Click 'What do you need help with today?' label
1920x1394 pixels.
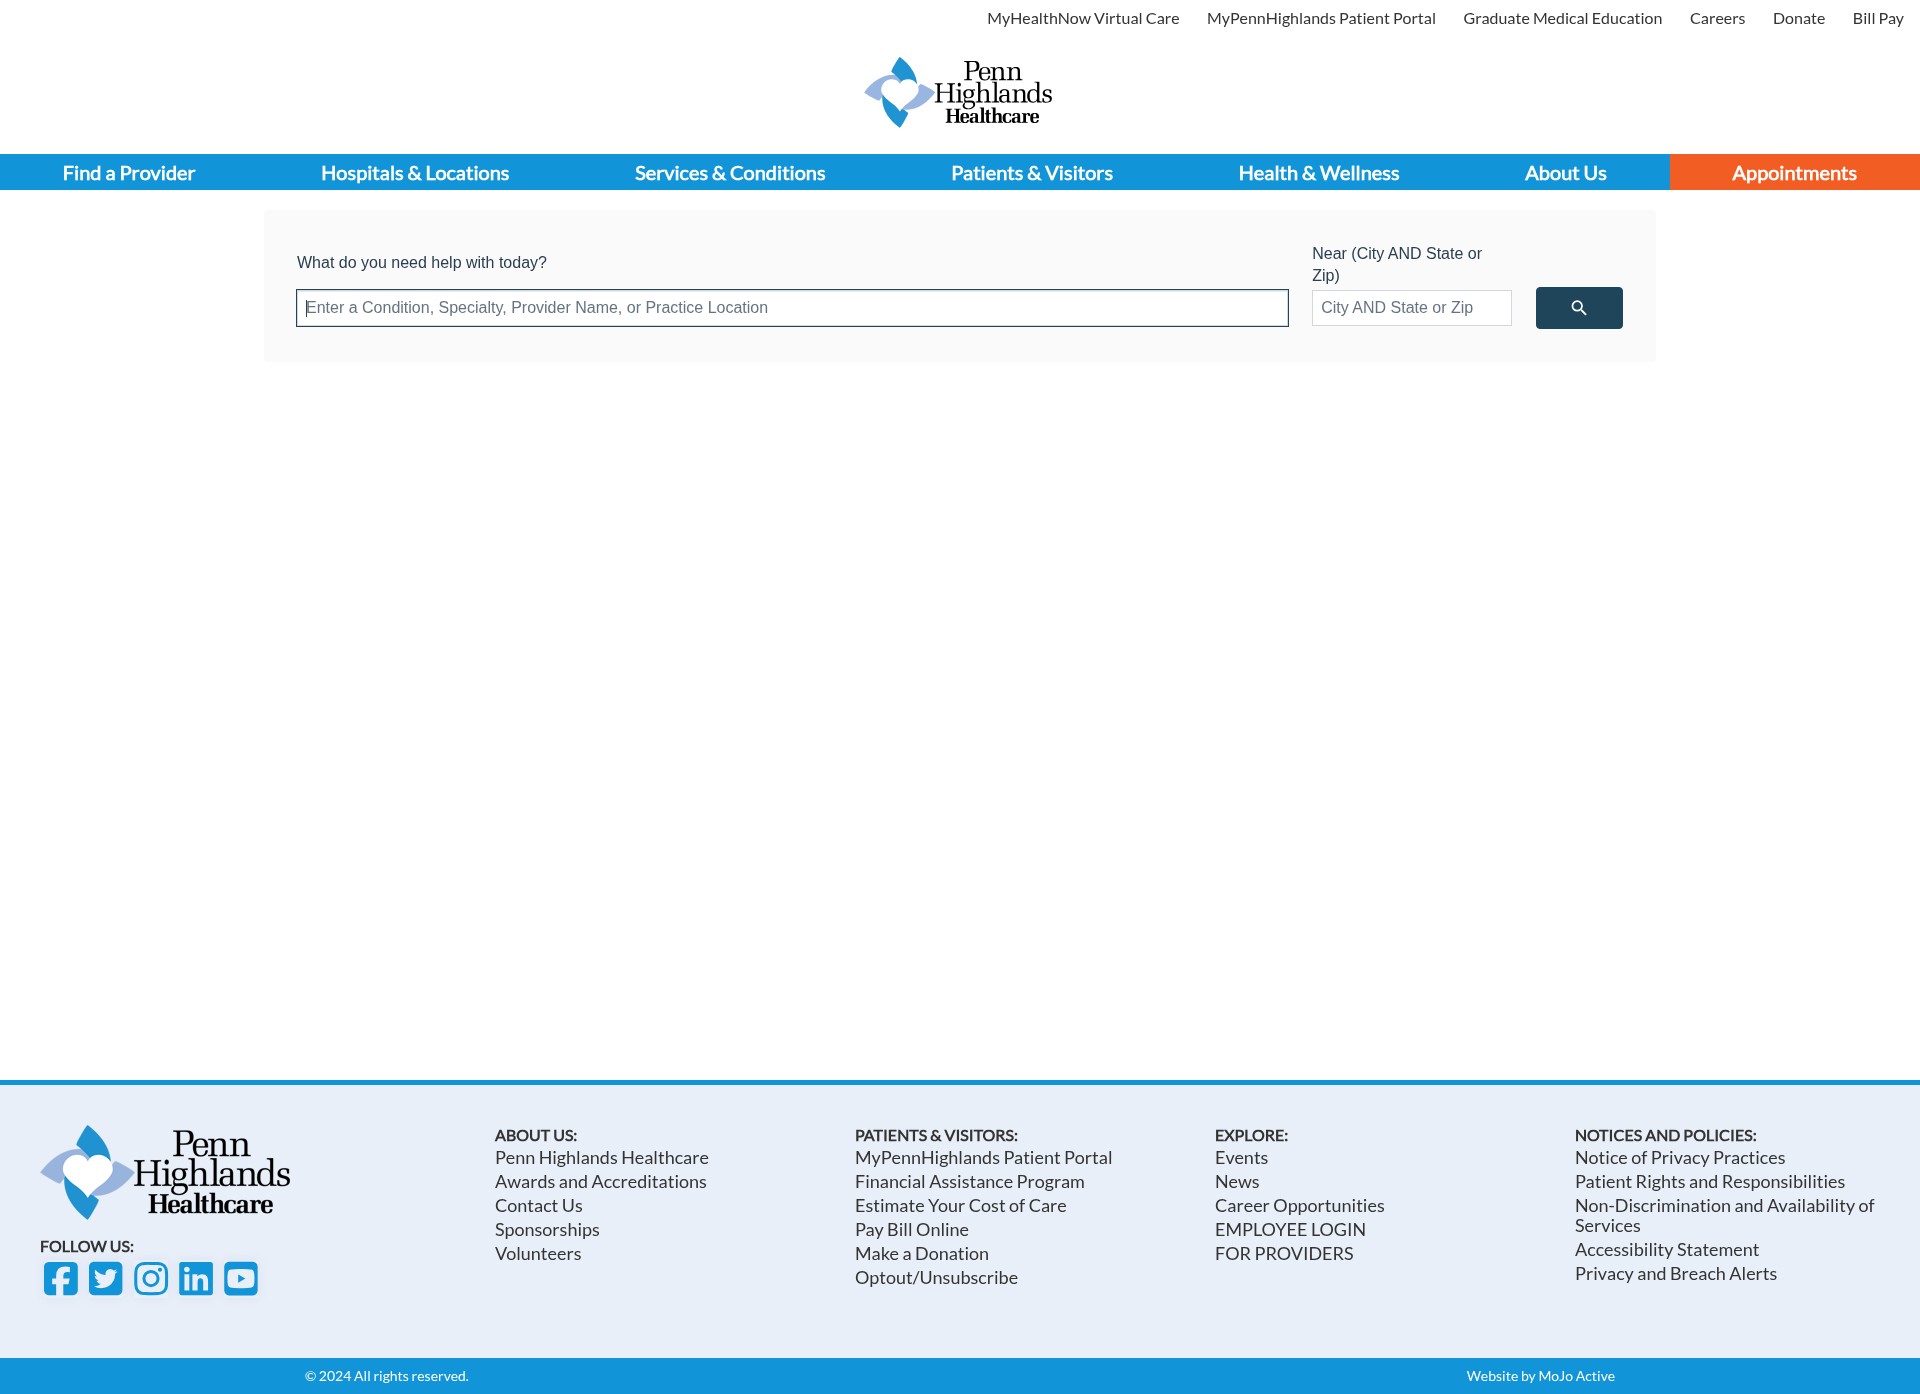[x=422, y=262]
